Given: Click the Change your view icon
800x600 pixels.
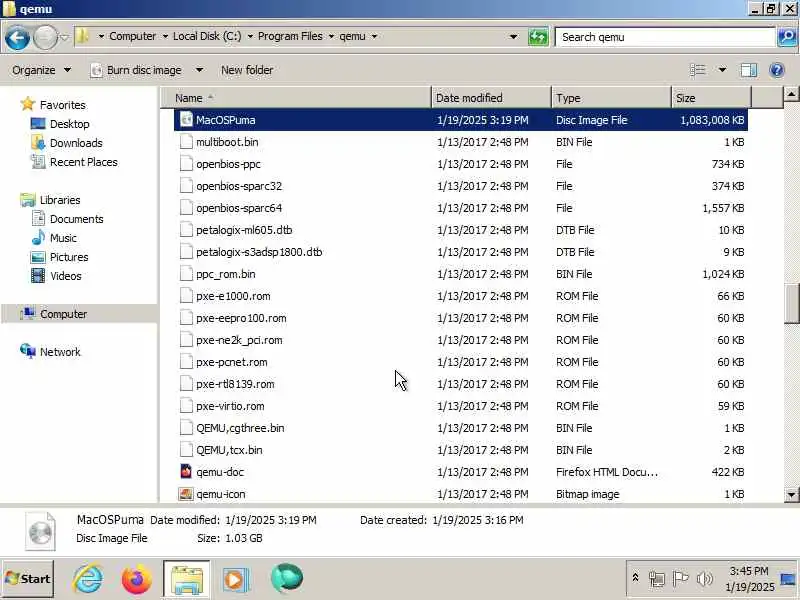Looking at the screenshot, I should 697,70.
